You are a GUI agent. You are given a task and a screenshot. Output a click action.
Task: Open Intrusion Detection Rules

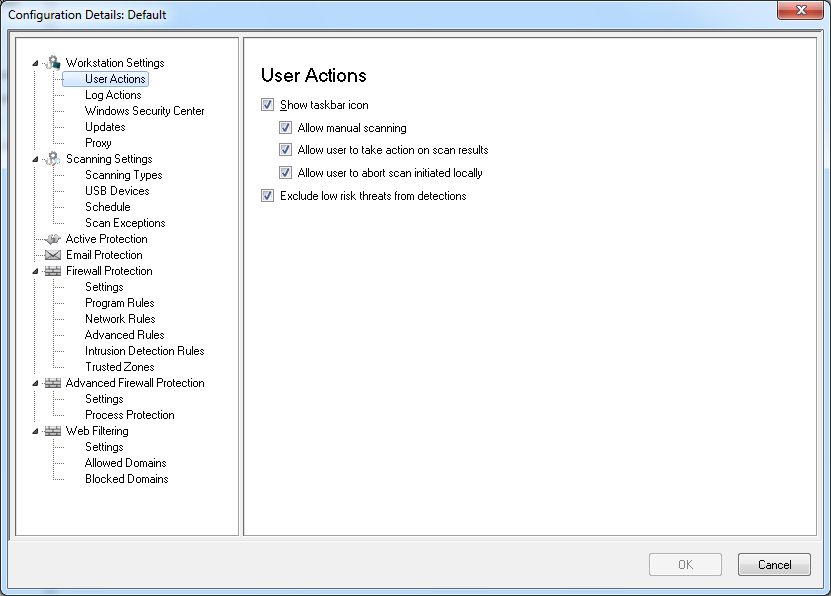coord(144,351)
